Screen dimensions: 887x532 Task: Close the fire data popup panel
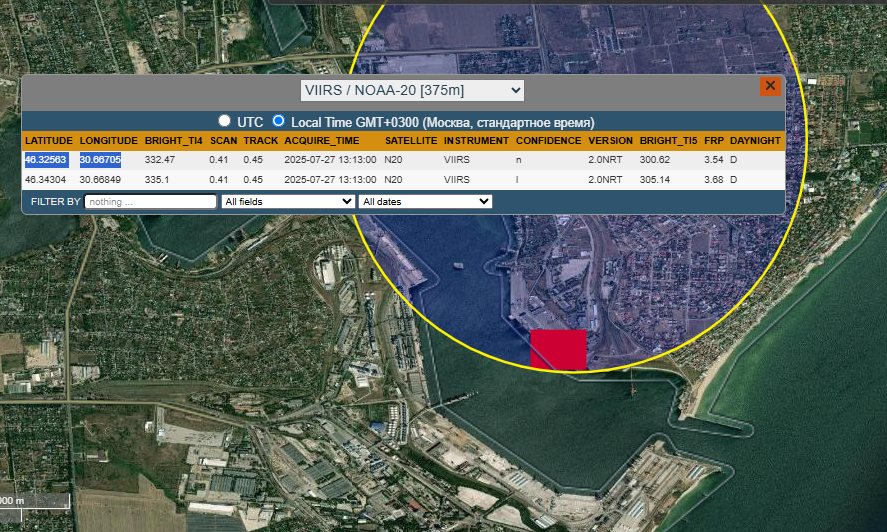pyautogui.click(x=770, y=86)
